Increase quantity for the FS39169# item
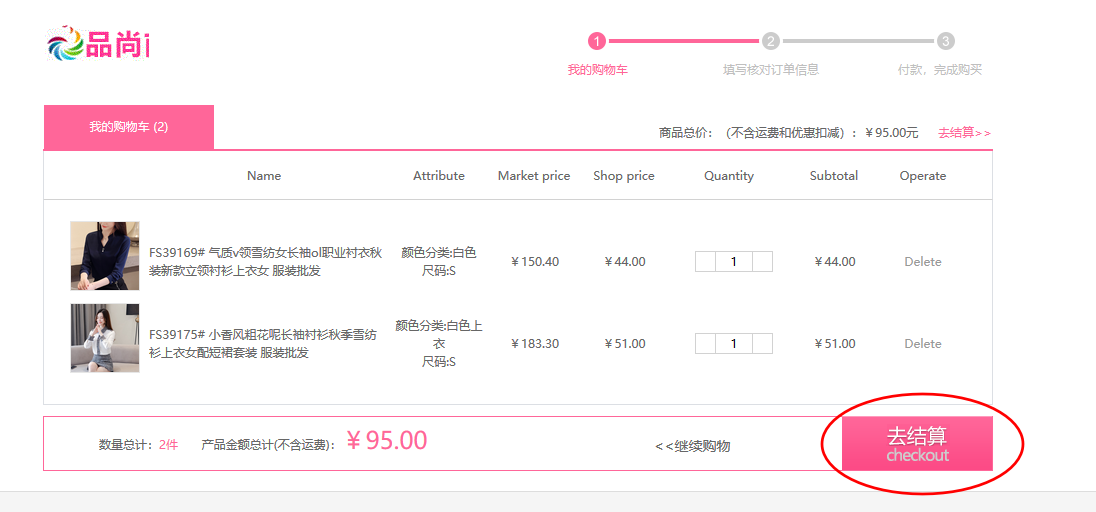The image size is (1096, 512). [x=762, y=262]
